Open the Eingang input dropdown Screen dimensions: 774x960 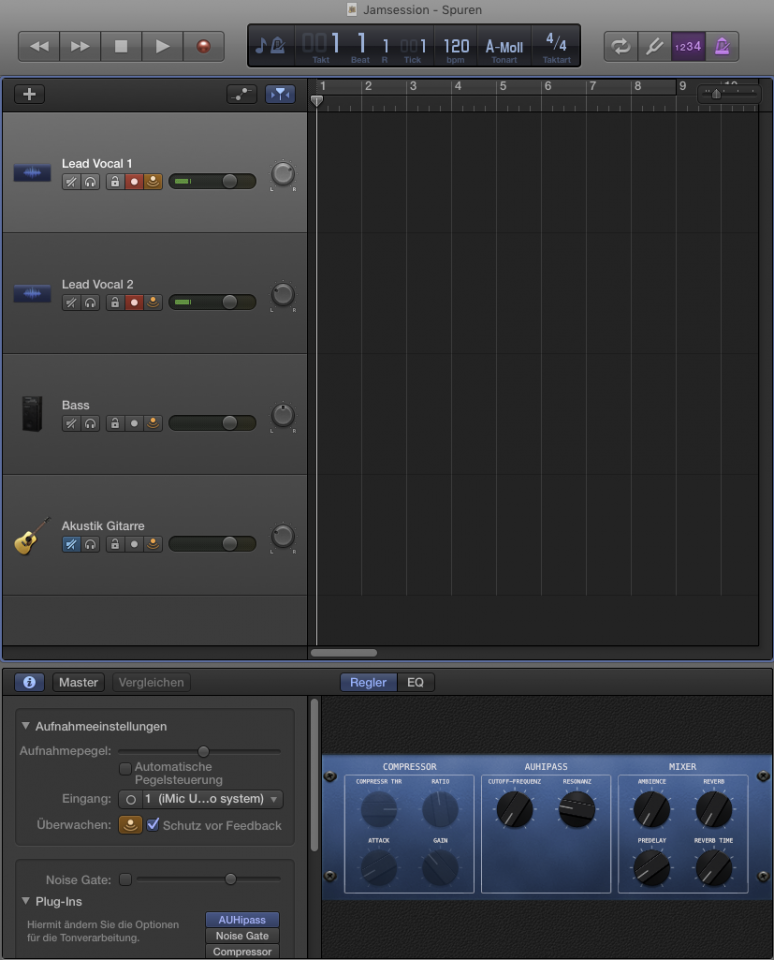coord(212,799)
